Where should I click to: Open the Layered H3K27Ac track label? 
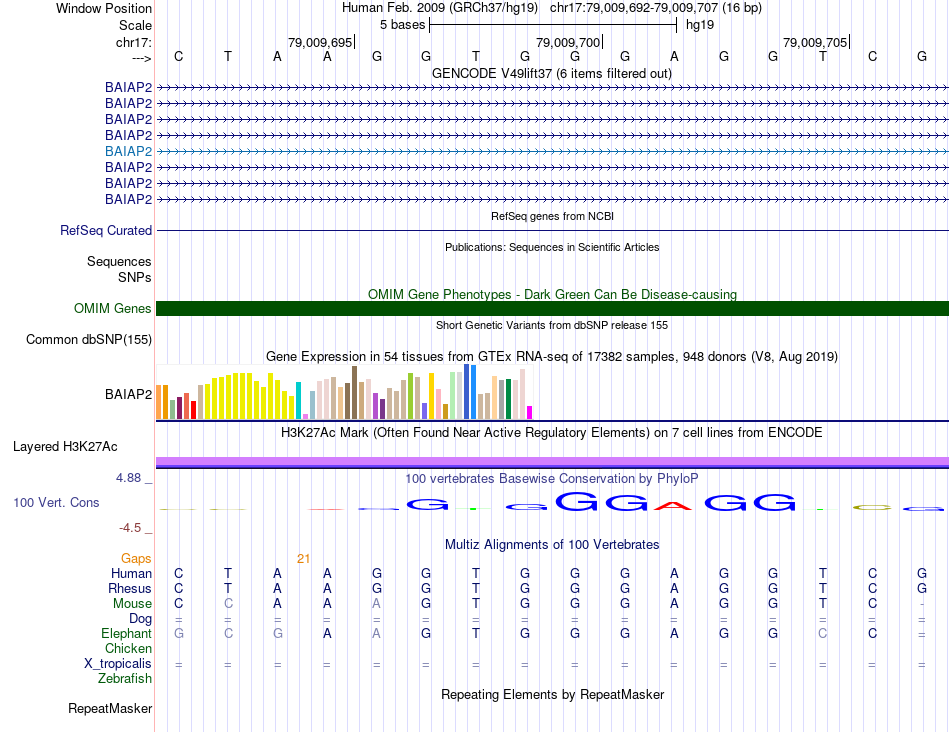point(65,447)
